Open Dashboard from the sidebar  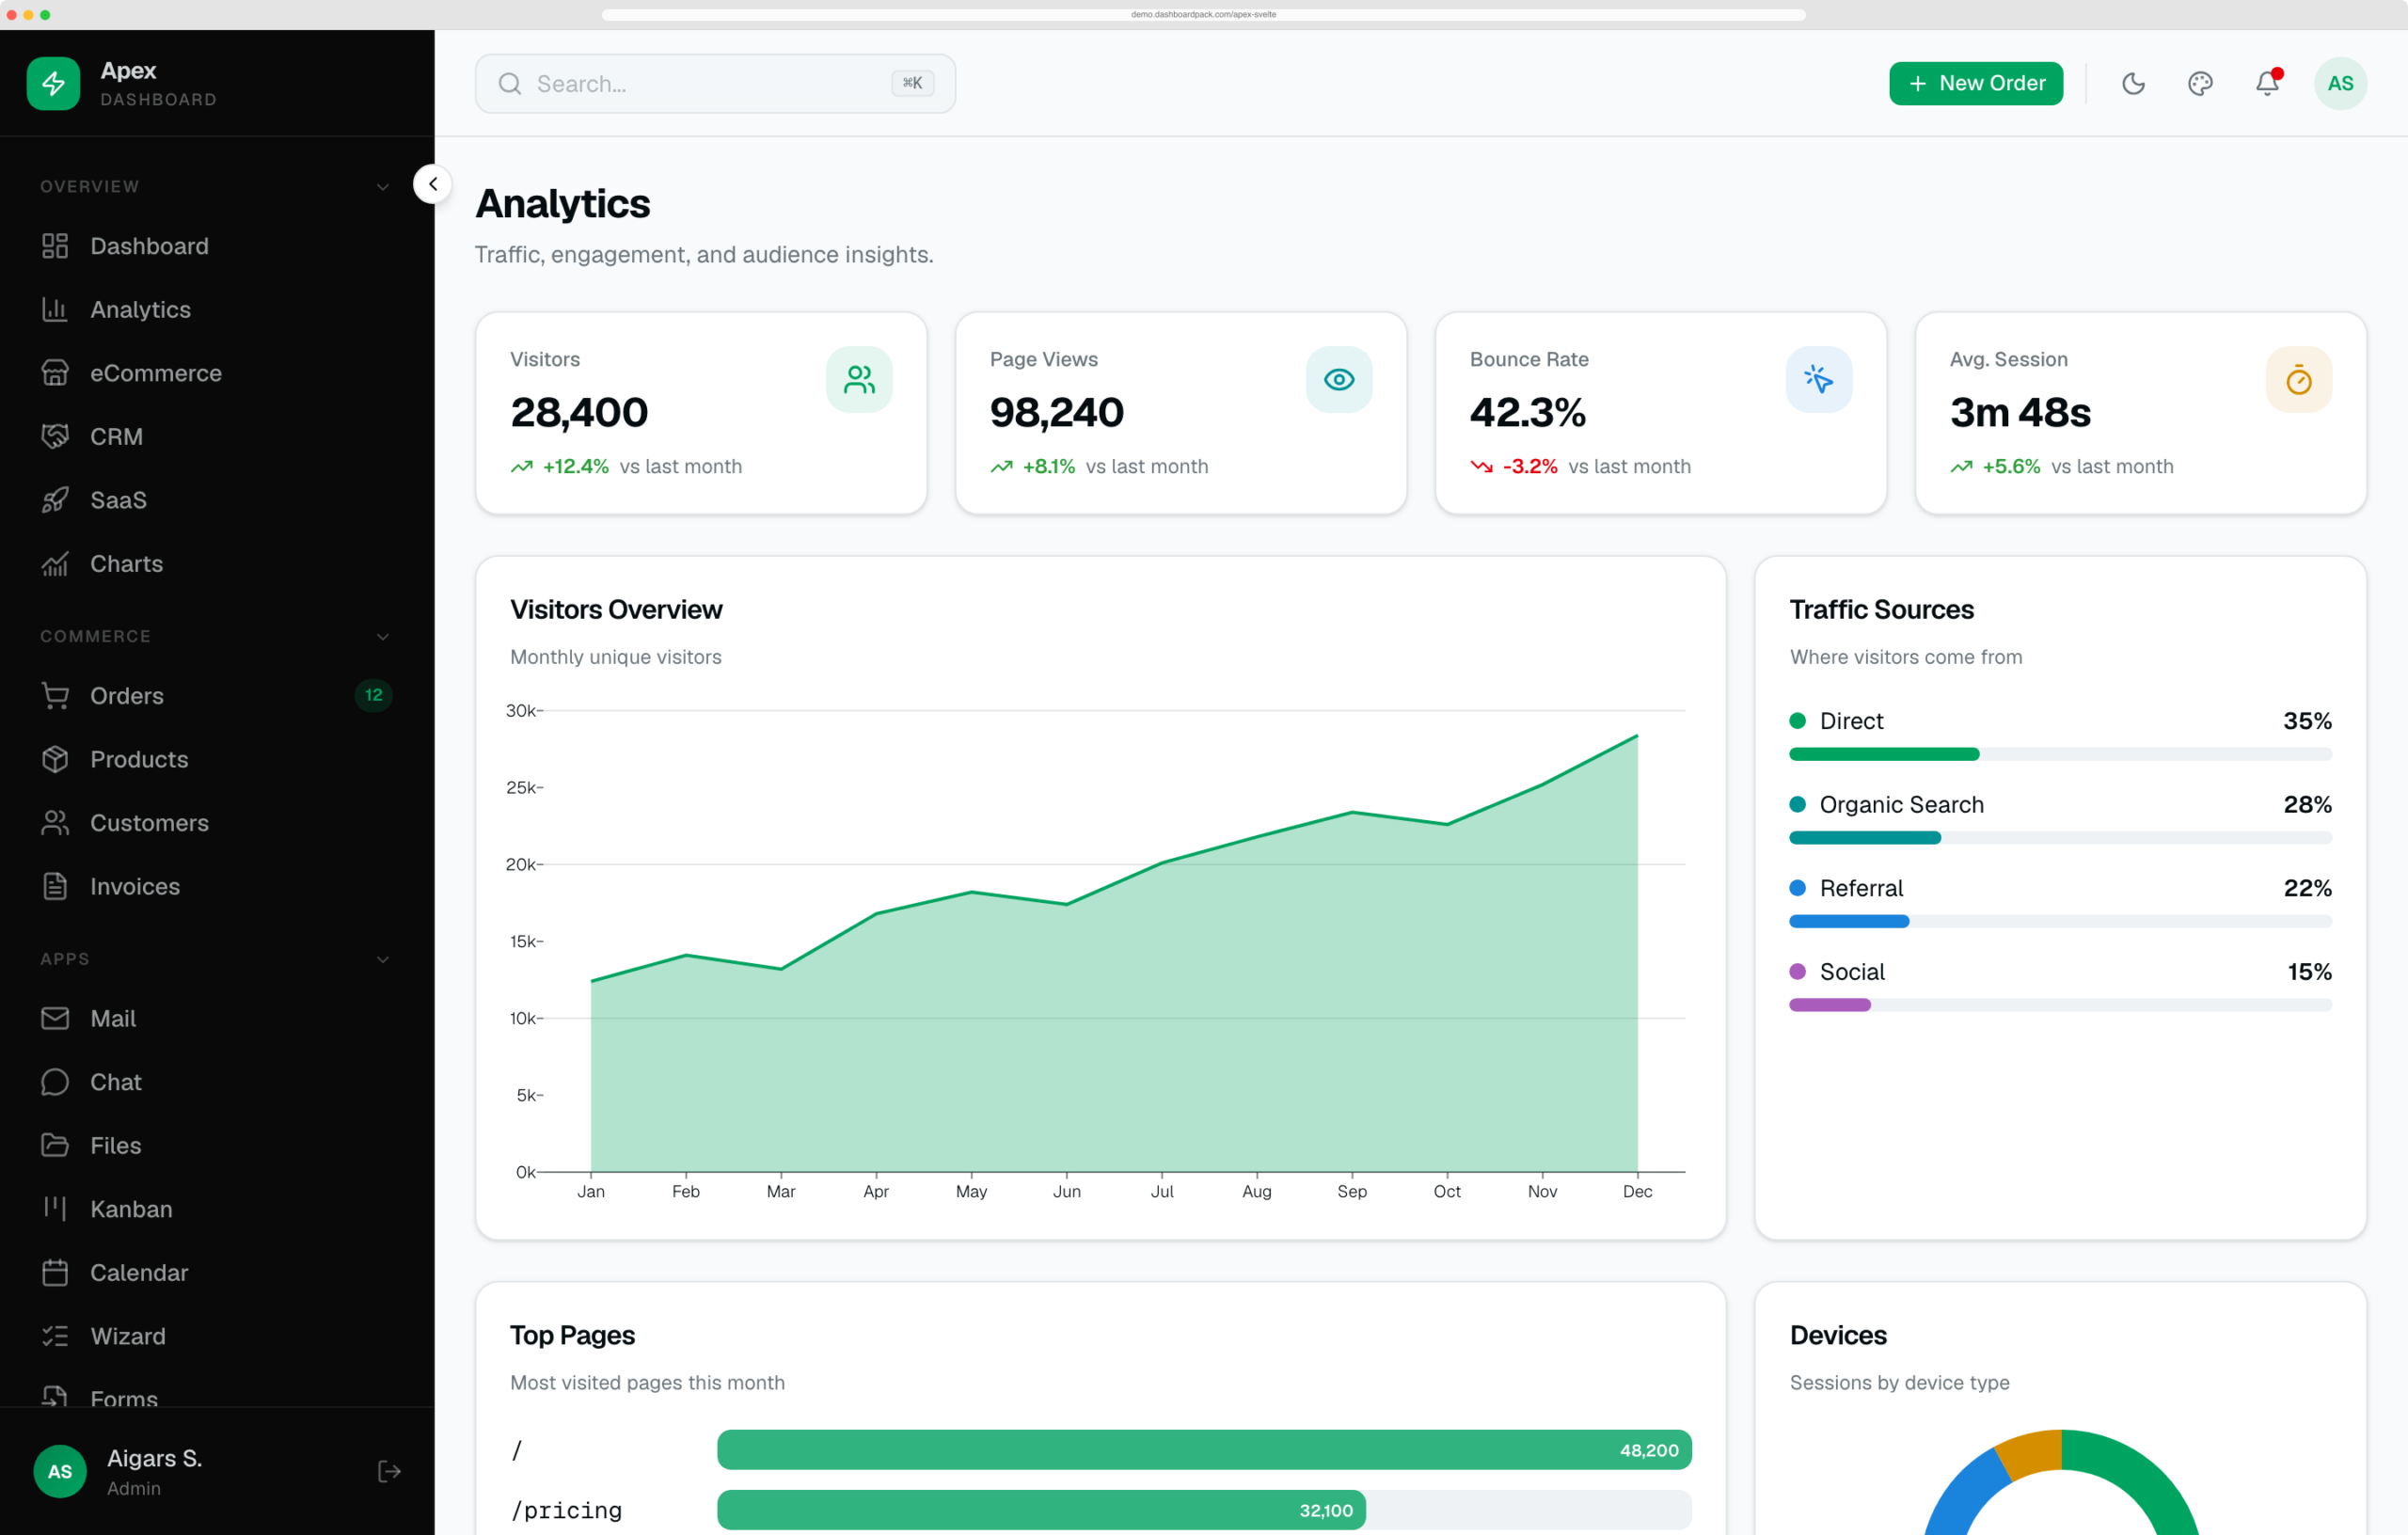[x=217, y=246]
